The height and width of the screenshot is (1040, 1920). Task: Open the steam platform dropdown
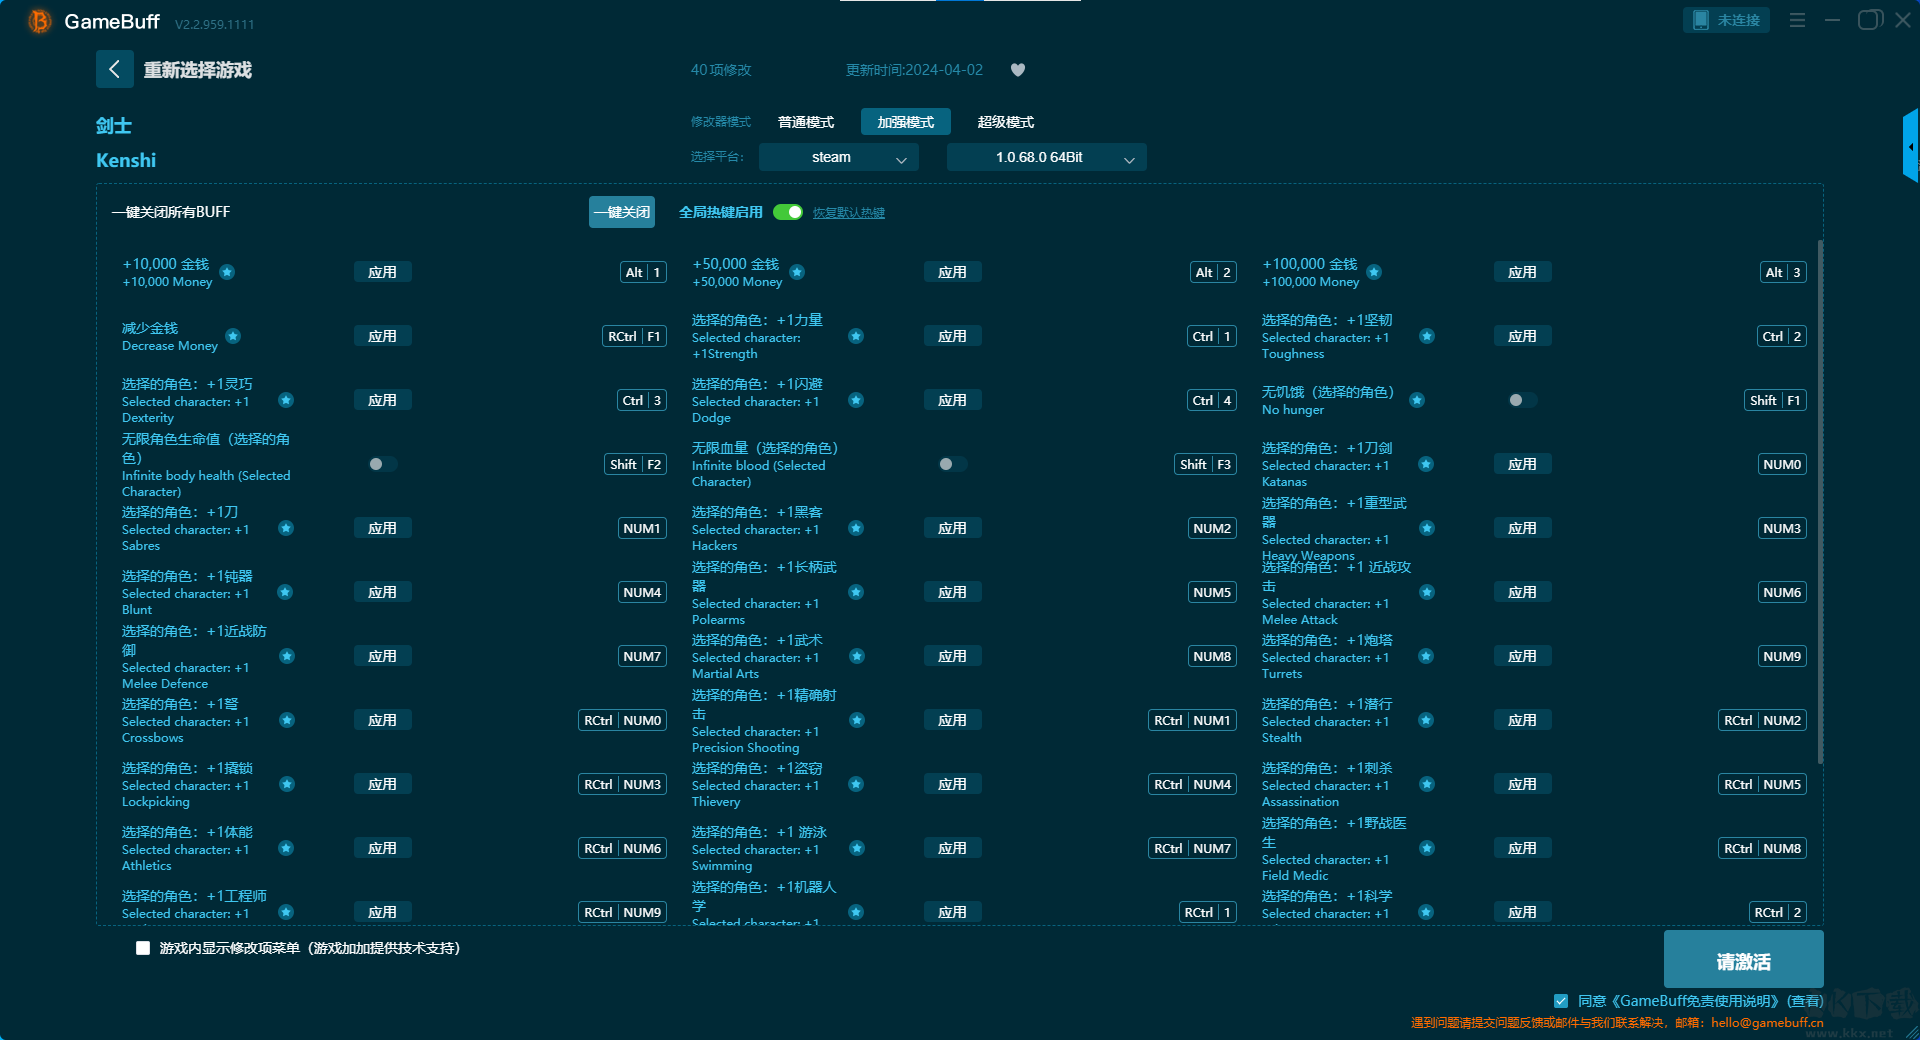click(838, 157)
